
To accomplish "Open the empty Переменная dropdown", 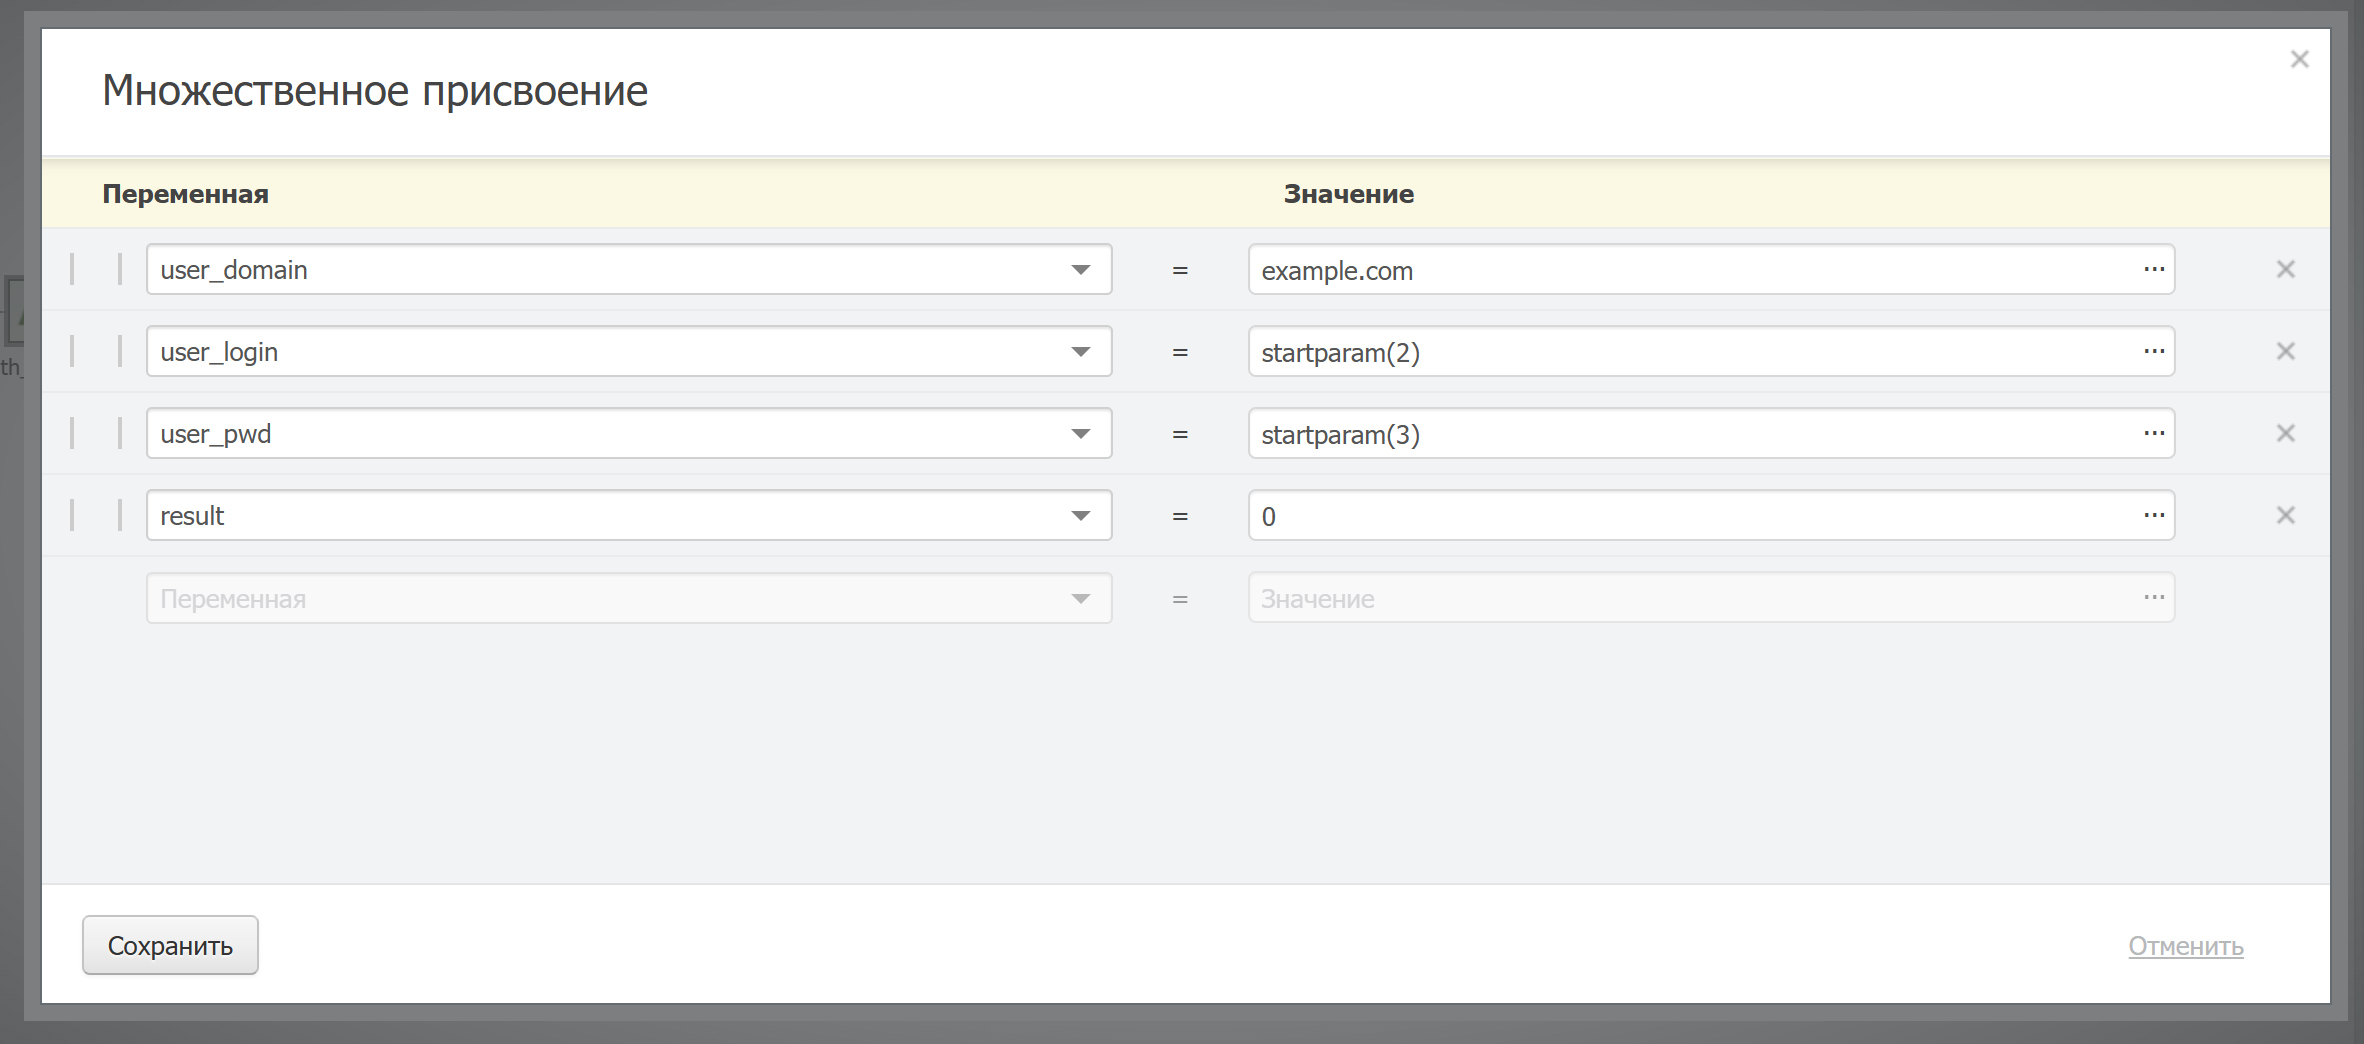I will pyautogui.click(x=1080, y=599).
